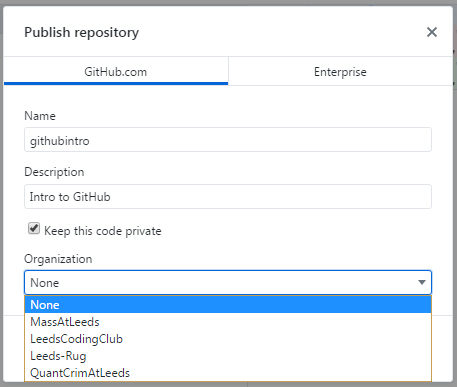Close the Publish repository dialog
The height and width of the screenshot is (387, 457).
[432, 32]
